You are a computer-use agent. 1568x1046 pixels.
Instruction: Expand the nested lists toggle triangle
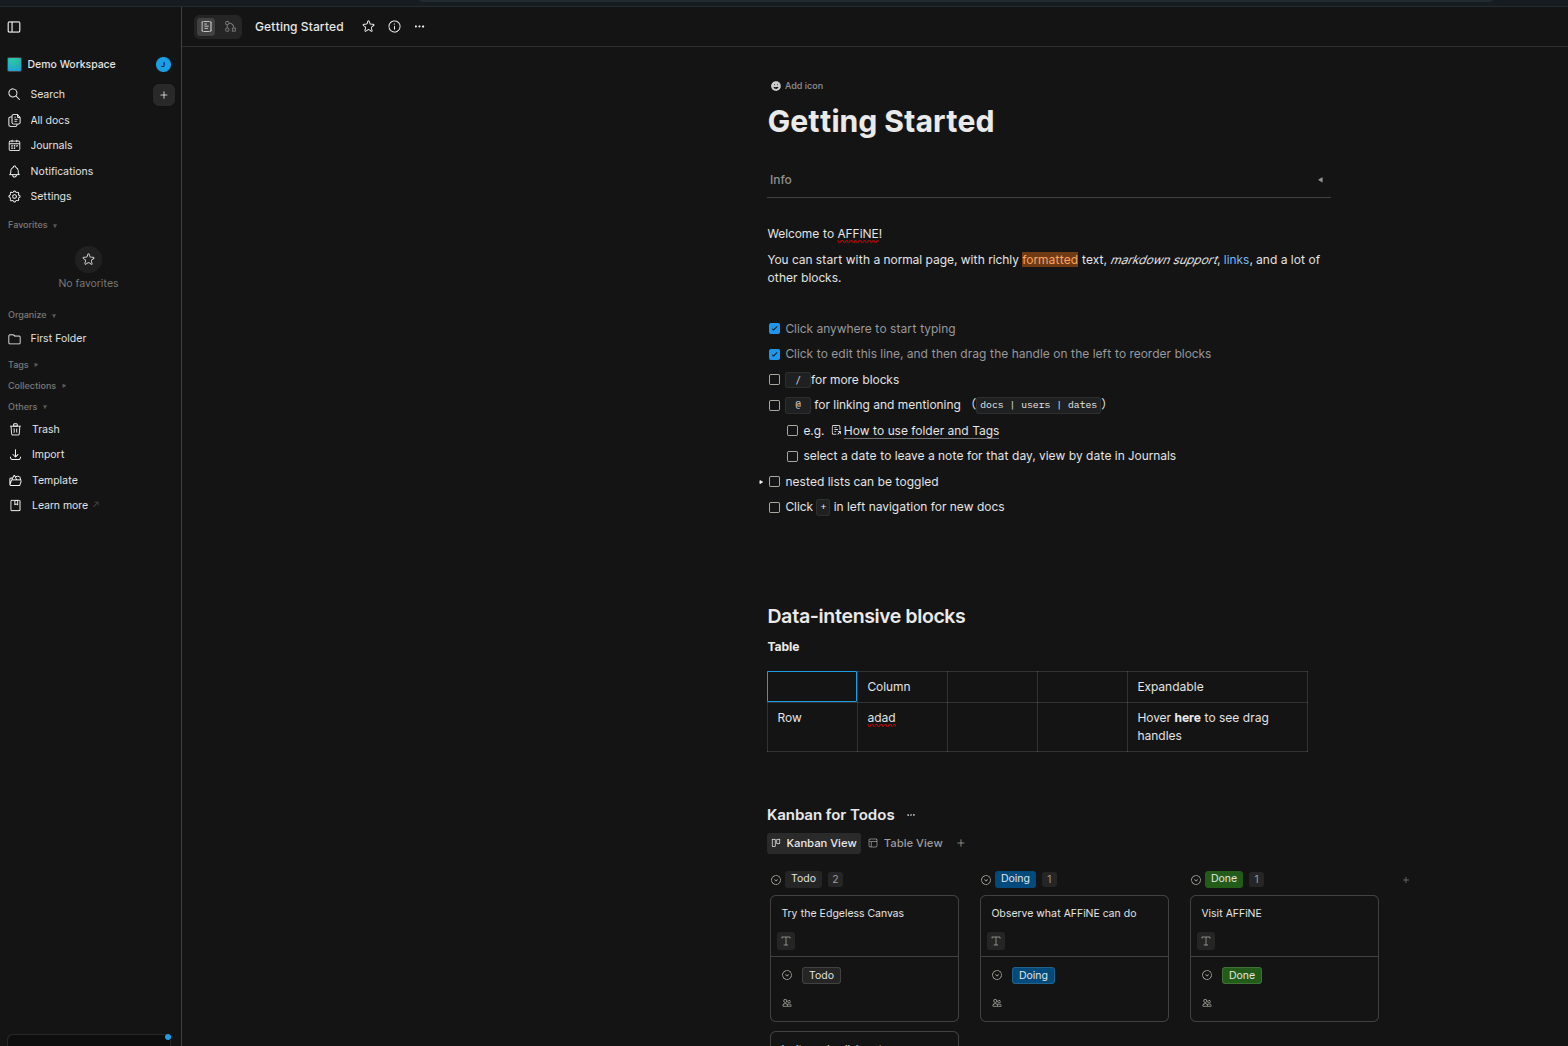[761, 482]
